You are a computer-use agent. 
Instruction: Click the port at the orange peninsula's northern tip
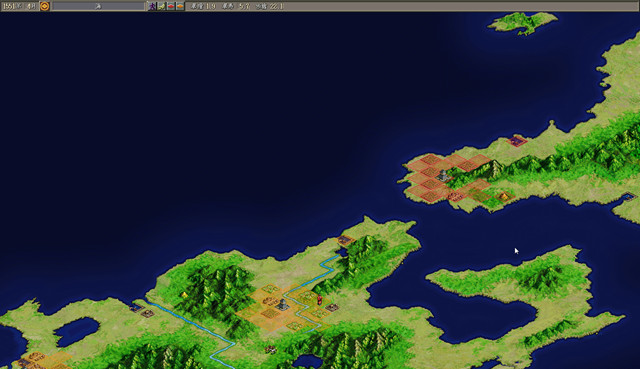pyautogui.click(x=345, y=240)
